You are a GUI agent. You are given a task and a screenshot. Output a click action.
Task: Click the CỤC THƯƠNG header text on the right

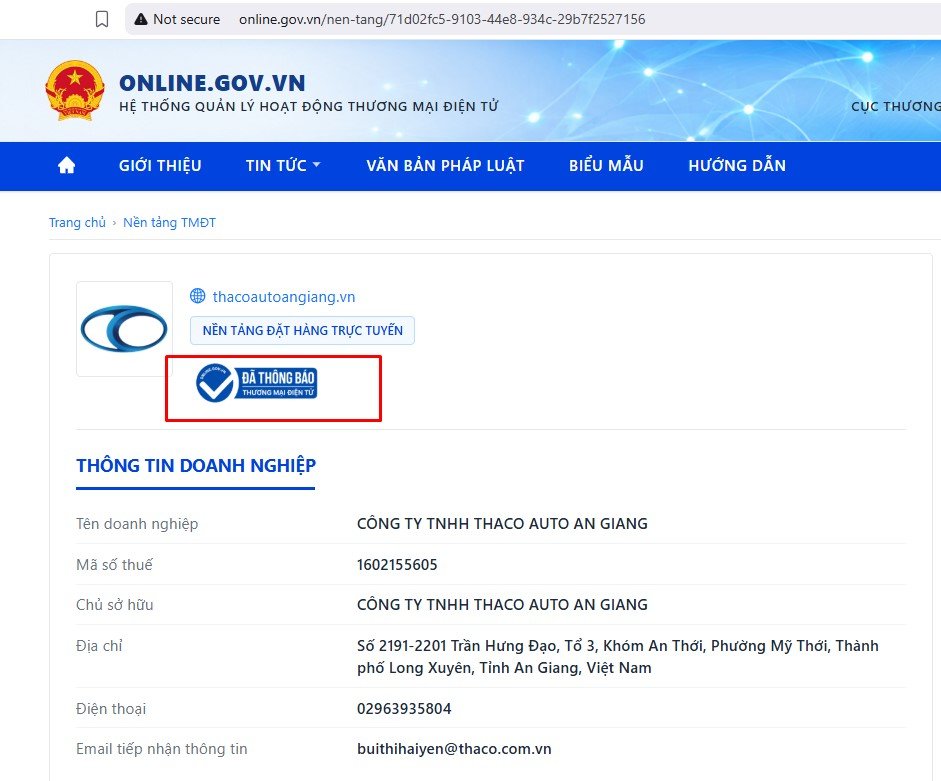click(895, 106)
